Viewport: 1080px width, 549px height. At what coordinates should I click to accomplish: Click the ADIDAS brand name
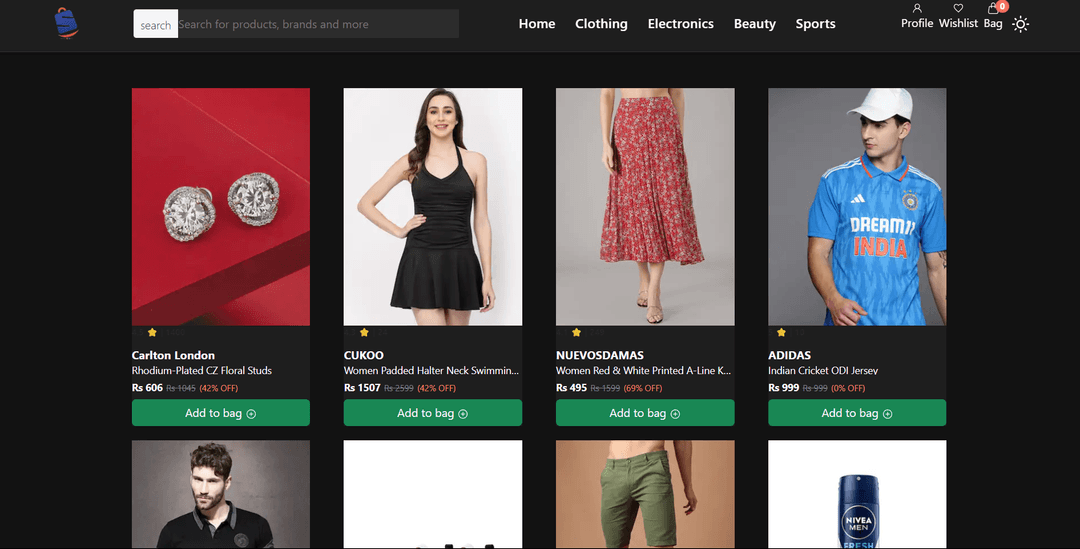tap(789, 355)
